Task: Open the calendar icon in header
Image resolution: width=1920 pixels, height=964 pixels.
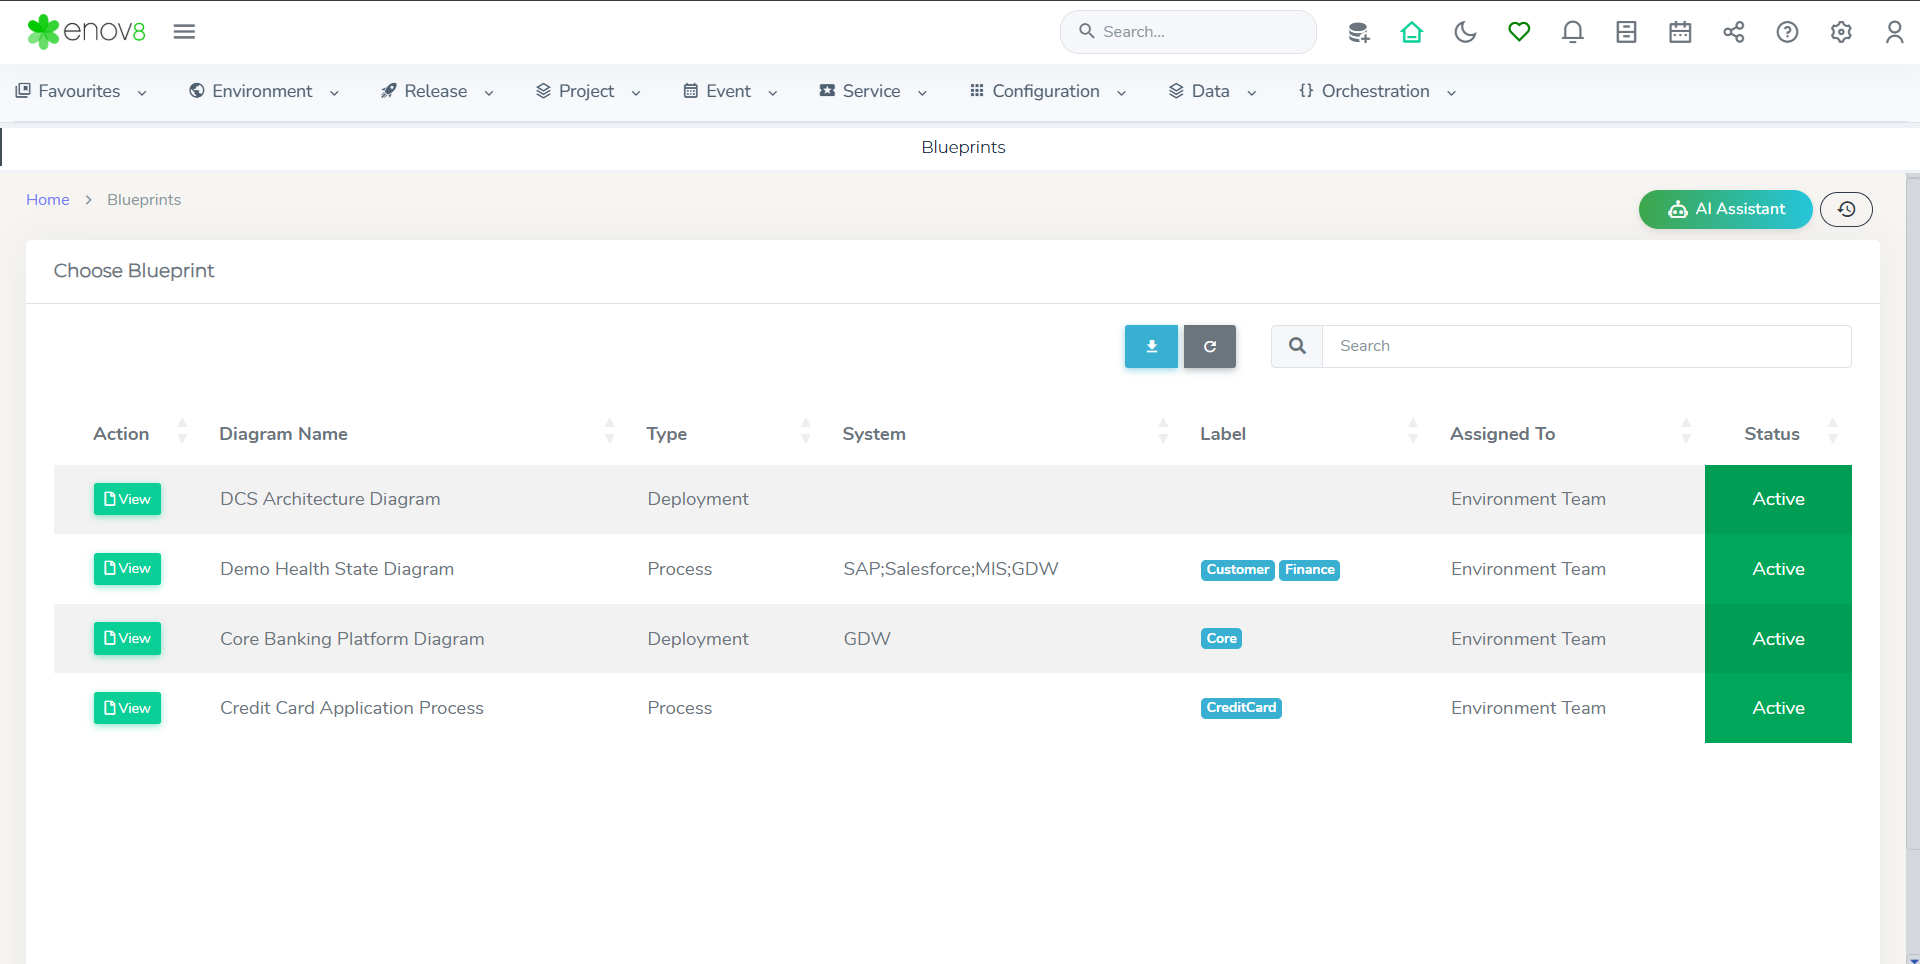Action: tap(1680, 32)
